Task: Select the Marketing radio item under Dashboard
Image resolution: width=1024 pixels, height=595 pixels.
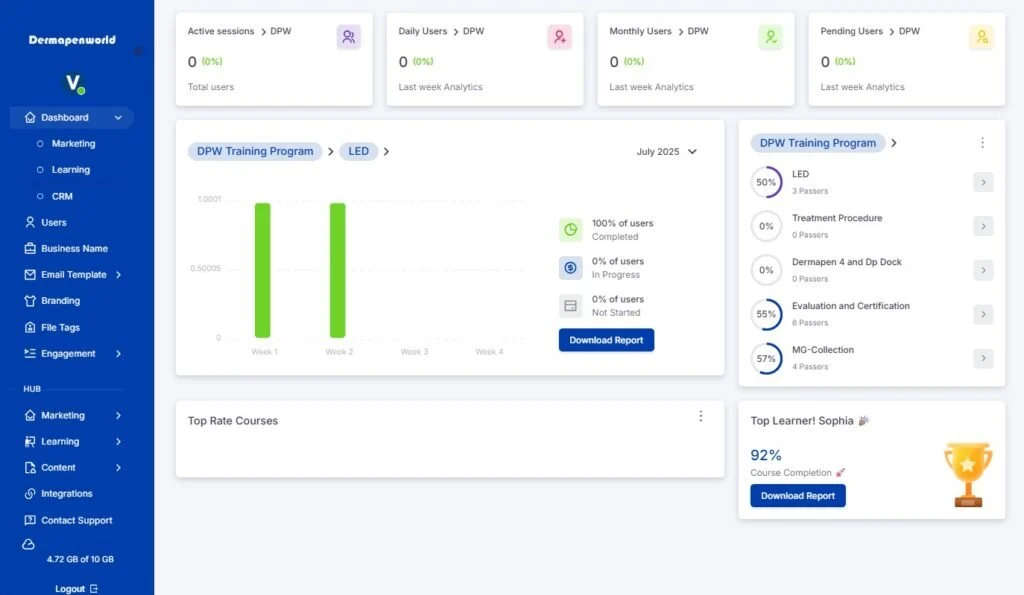Action: [40, 144]
